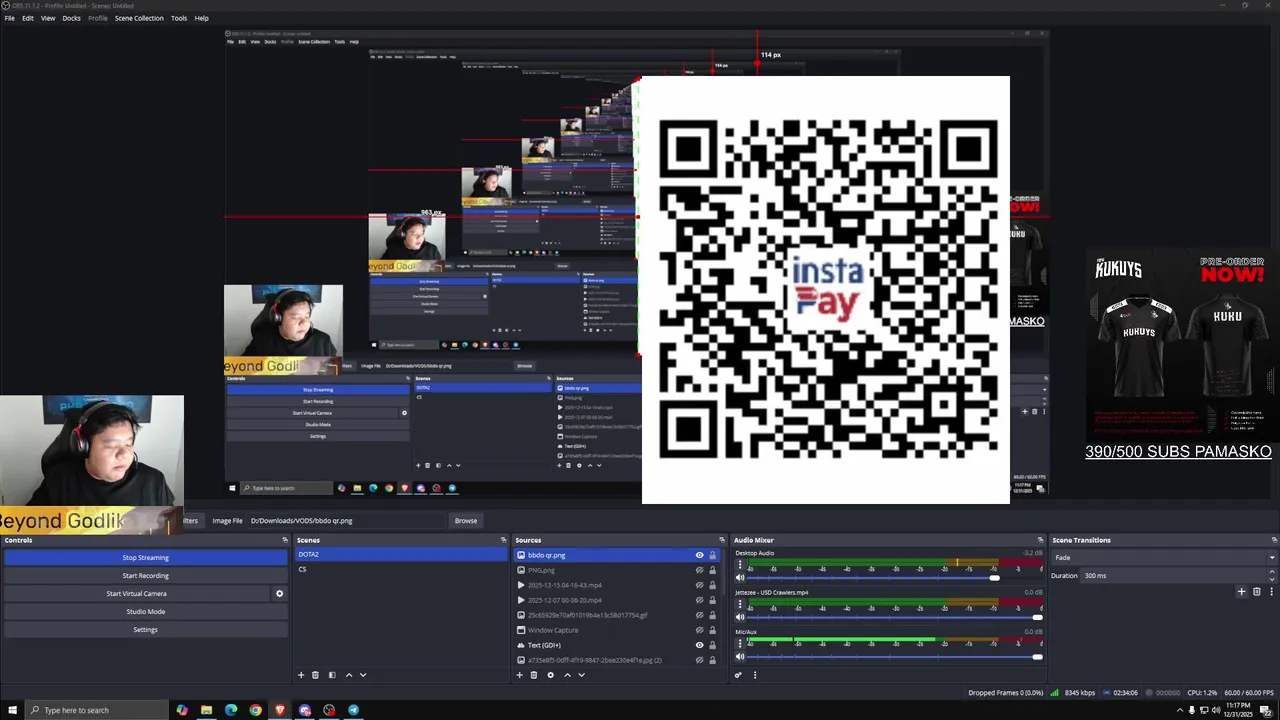Open Edit menu
Screen dimensions: 1280x720
pyautogui.click(x=28, y=18)
